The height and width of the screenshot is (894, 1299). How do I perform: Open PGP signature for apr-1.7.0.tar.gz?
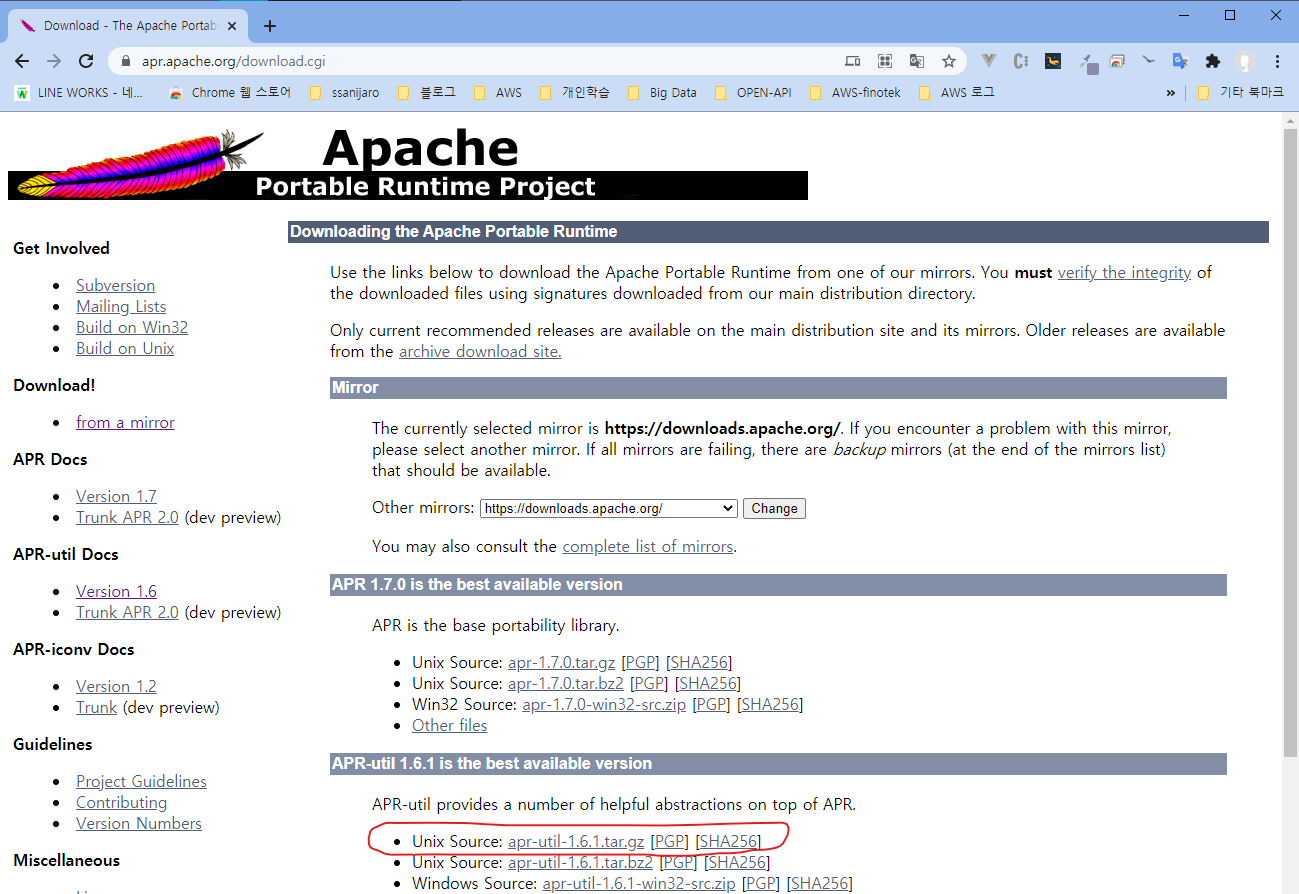pyautogui.click(x=641, y=662)
